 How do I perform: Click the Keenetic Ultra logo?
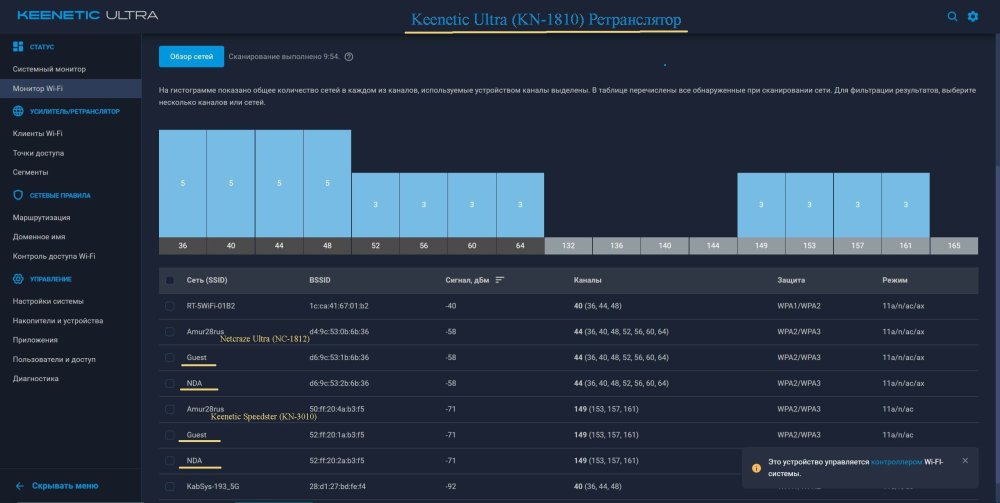tap(88, 15)
